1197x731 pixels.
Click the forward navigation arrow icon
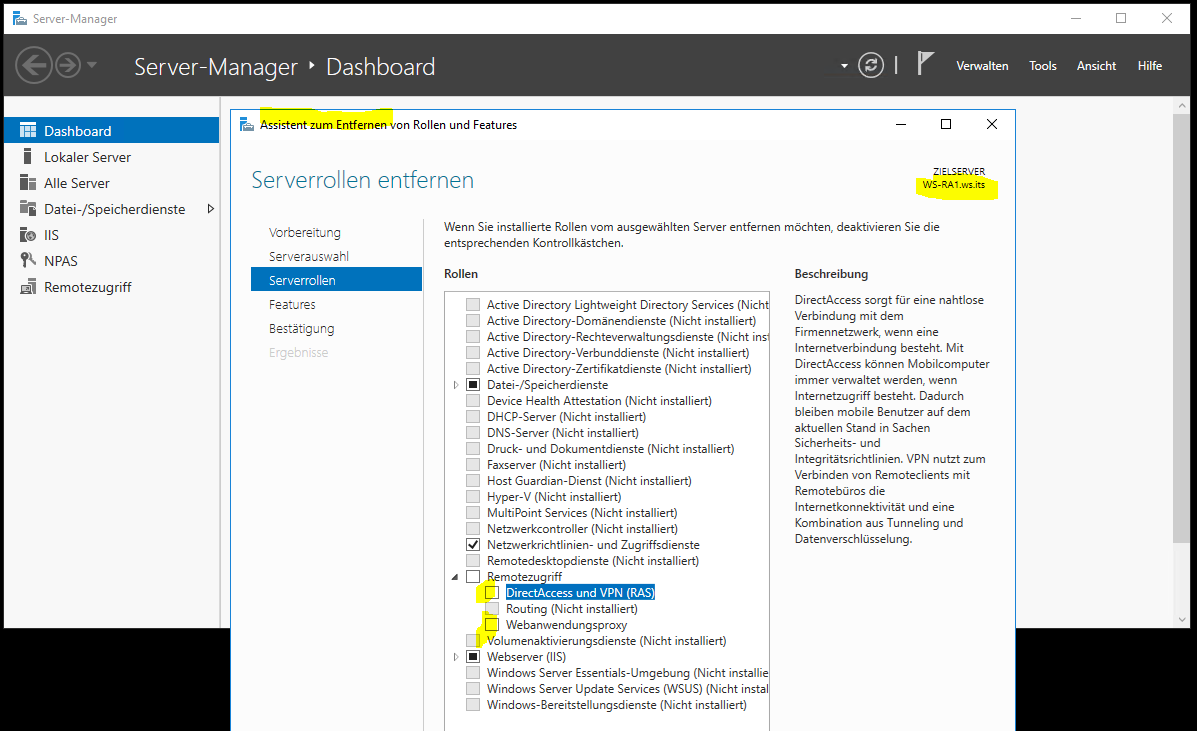click(68, 66)
